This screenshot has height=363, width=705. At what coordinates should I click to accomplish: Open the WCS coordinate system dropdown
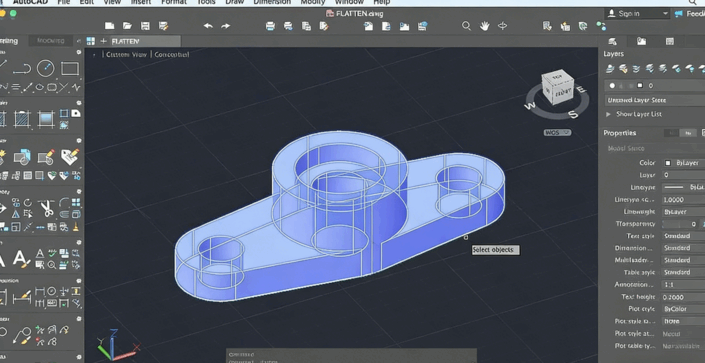coord(558,132)
